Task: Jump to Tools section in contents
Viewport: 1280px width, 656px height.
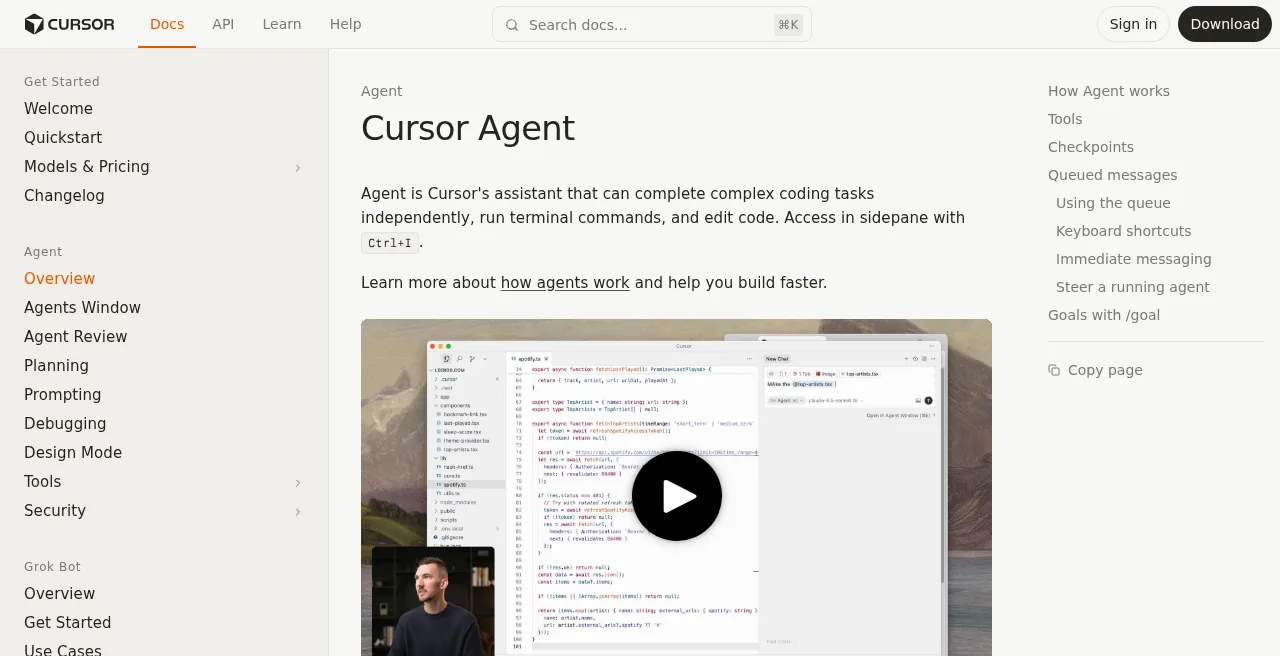Action: click(1065, 119)
